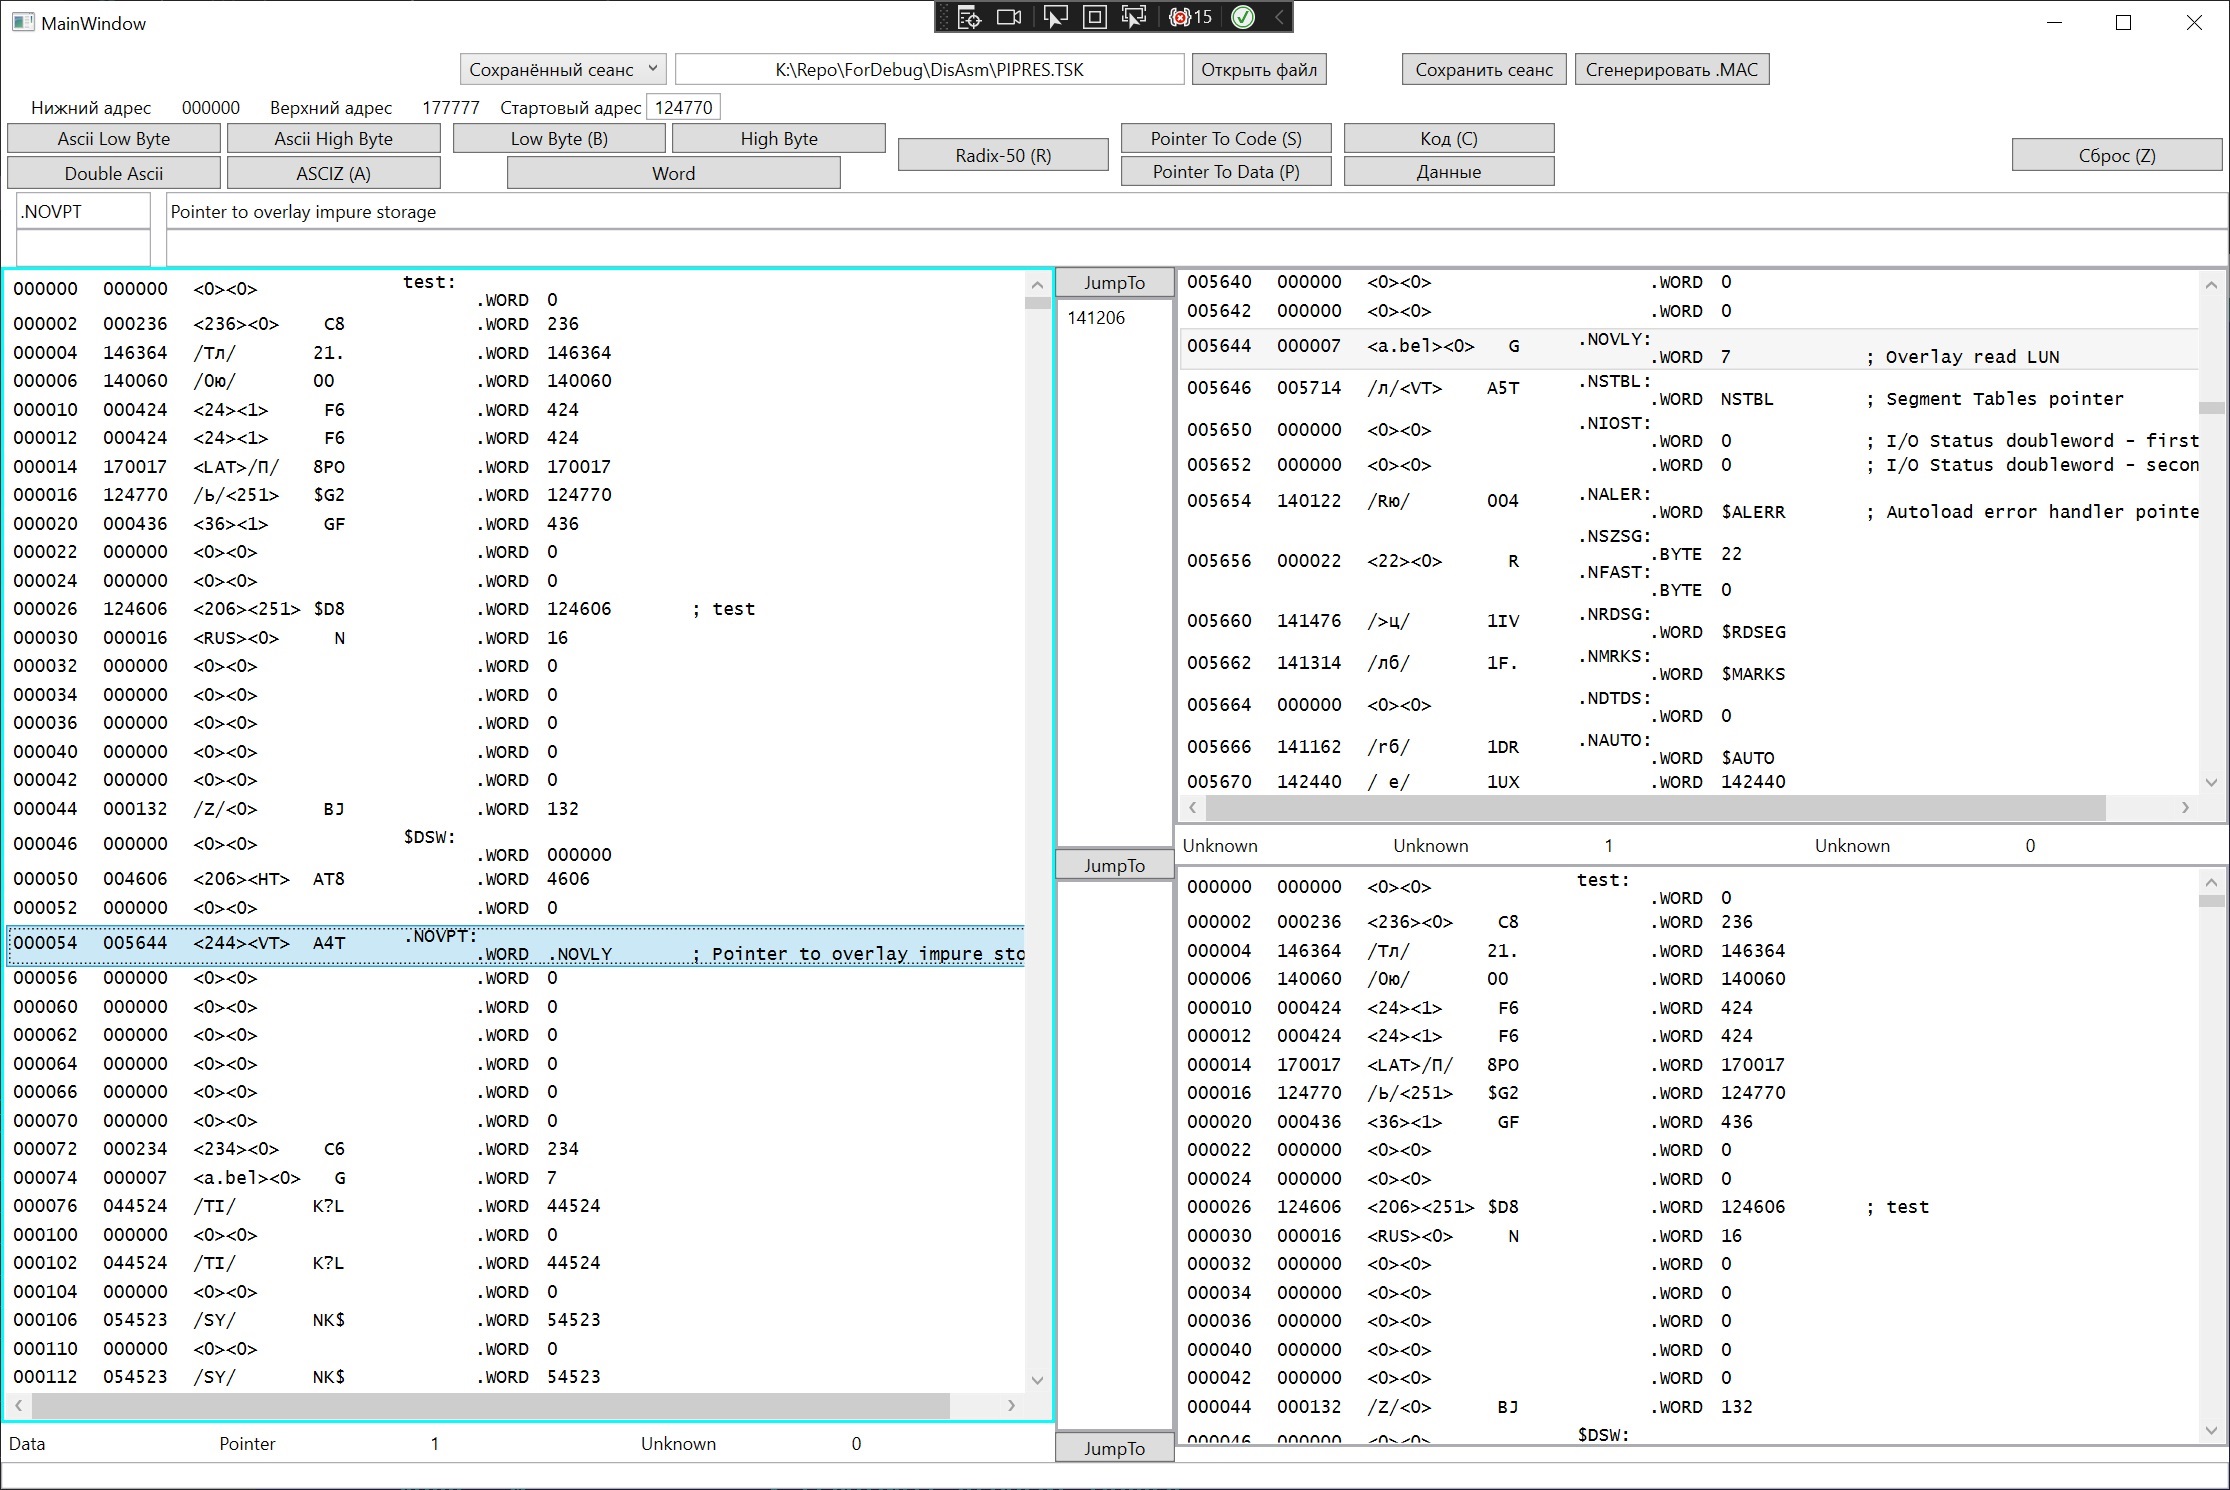Viewport: 2230px width, 1490px height.
Task: Click the .NOVPT label name field
Action: pyautogui.click(x=83, y=211)
